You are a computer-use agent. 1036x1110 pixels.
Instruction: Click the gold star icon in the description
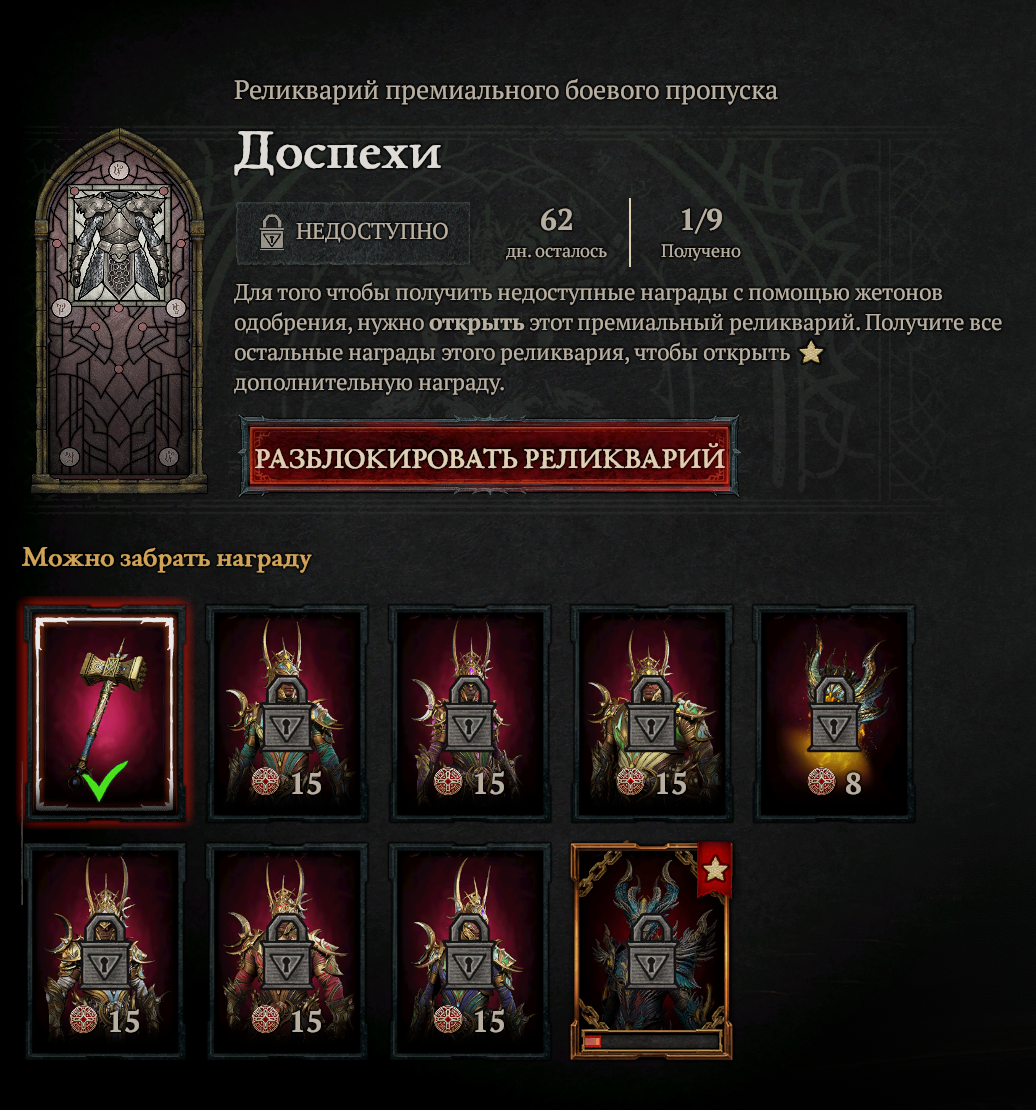[812, 352]
